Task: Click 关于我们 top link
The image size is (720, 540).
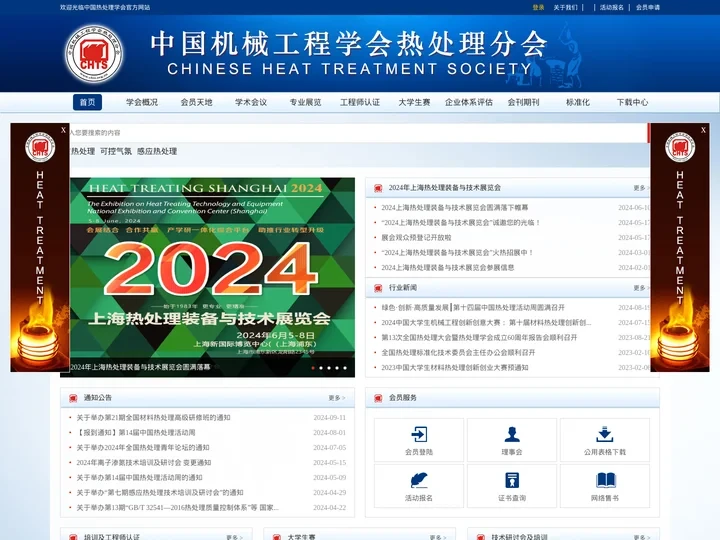Action: pyautogui.click(x=565, y=7)
